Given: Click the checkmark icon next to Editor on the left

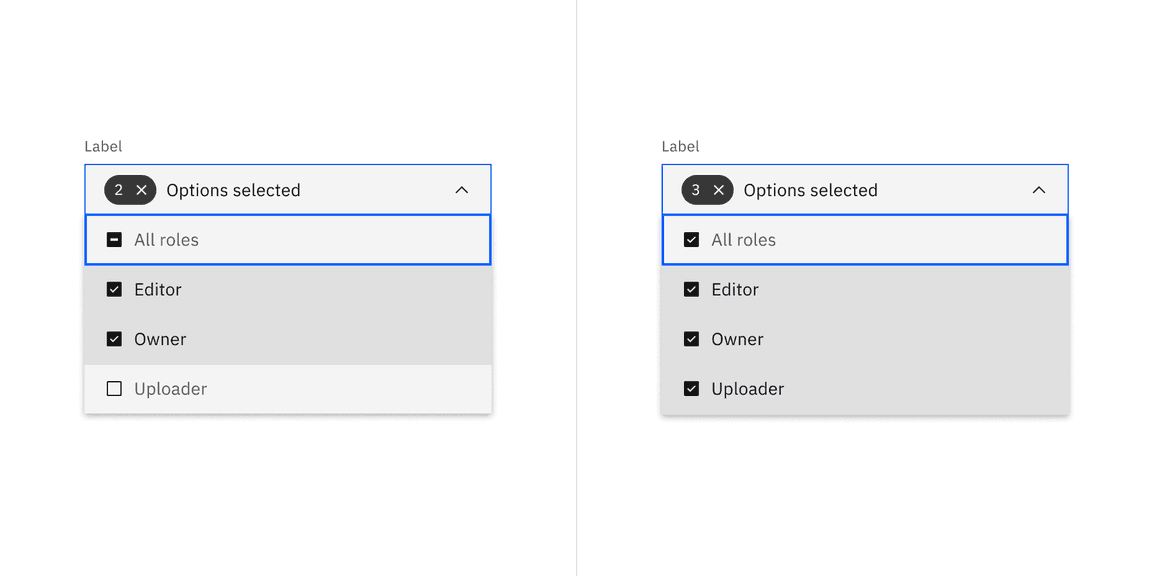Looking at the screenshot, I should tap(114, 289).
